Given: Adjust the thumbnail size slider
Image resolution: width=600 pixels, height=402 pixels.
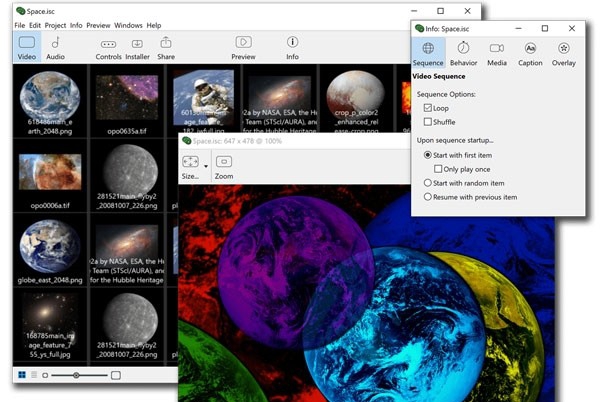Looking at the screenshot, I should tap(76, 375).
